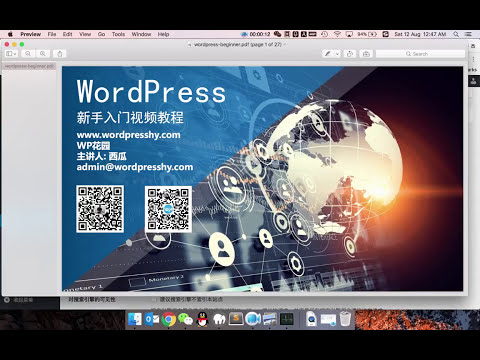Open Outlook in the Dock

[152, 319]
